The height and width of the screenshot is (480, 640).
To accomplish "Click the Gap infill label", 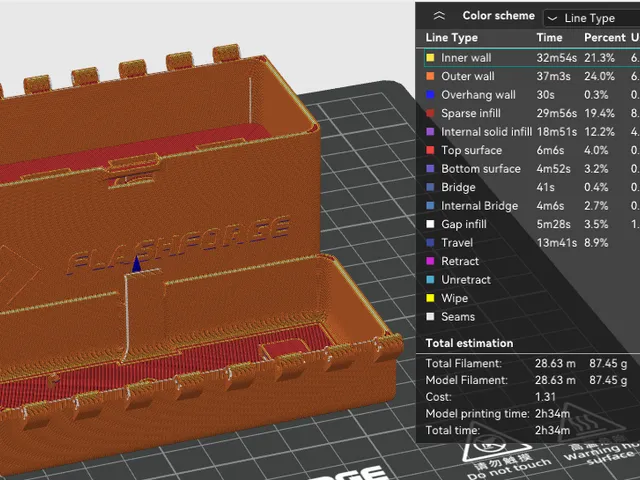I will [464, 224].
